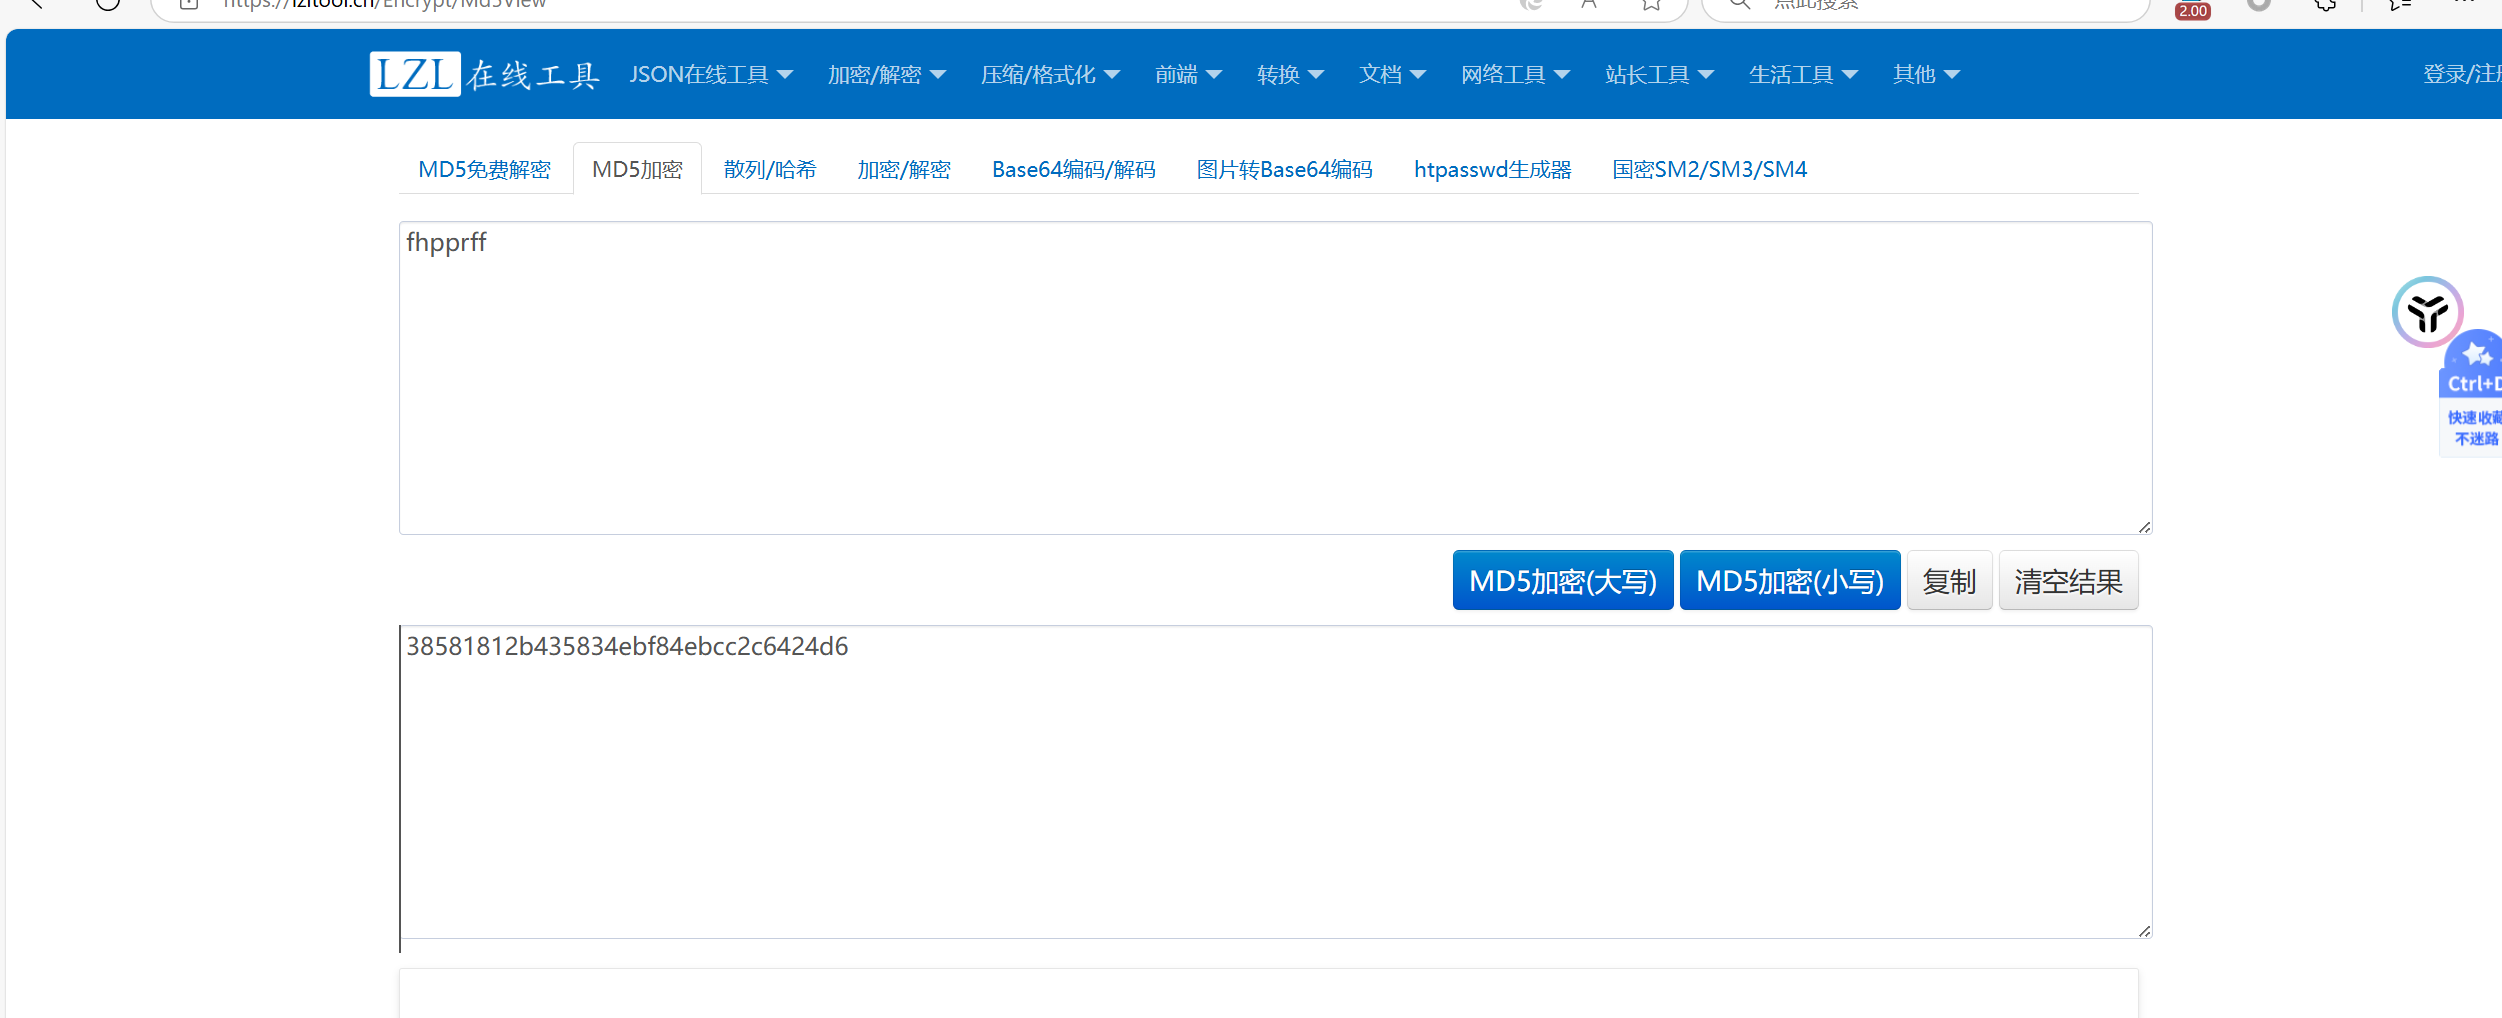
Task: Select the MD5加密 tab
Action: pos(637,169)
